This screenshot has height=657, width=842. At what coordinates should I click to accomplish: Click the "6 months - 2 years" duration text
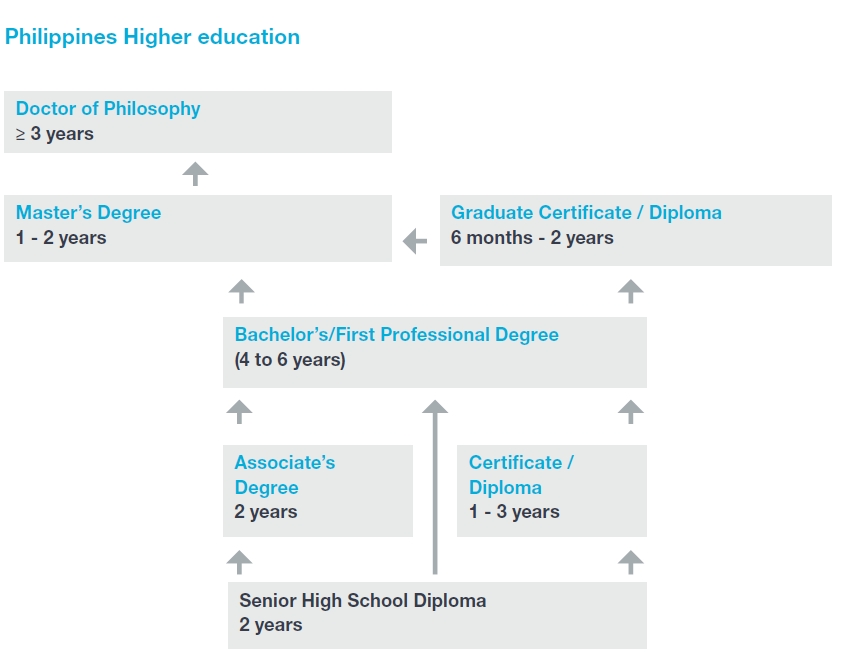coord(532,238)
